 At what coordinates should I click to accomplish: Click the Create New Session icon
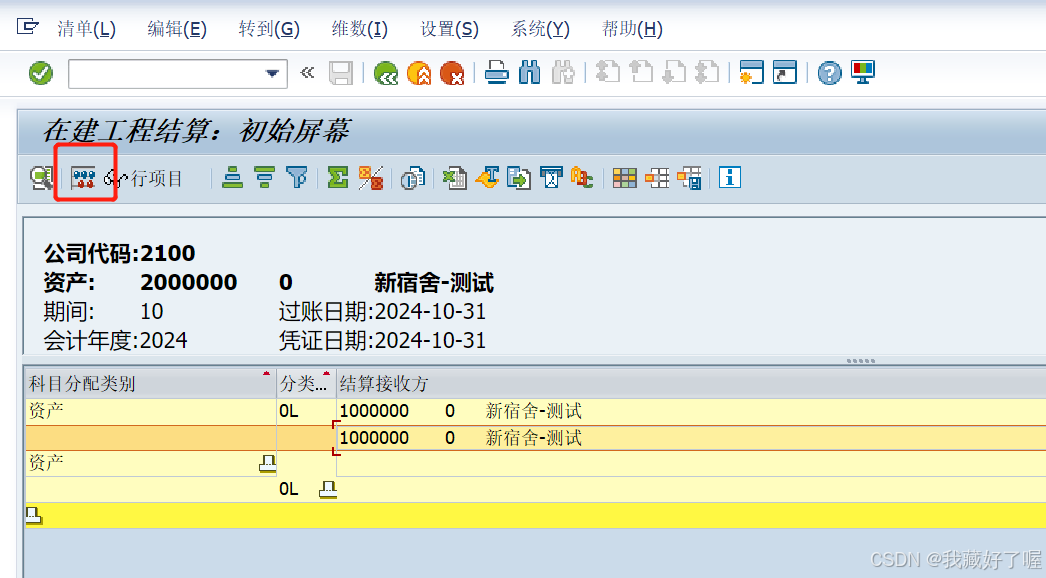pos(751,73)
